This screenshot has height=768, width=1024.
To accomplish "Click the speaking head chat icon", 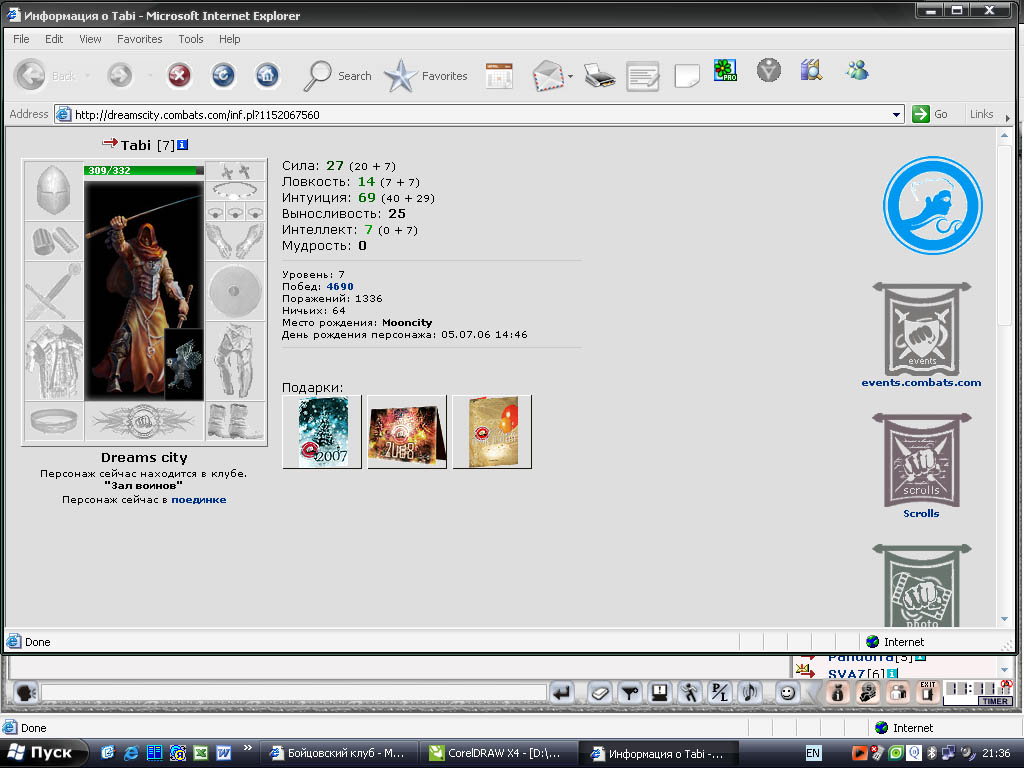I will (25, 693).
